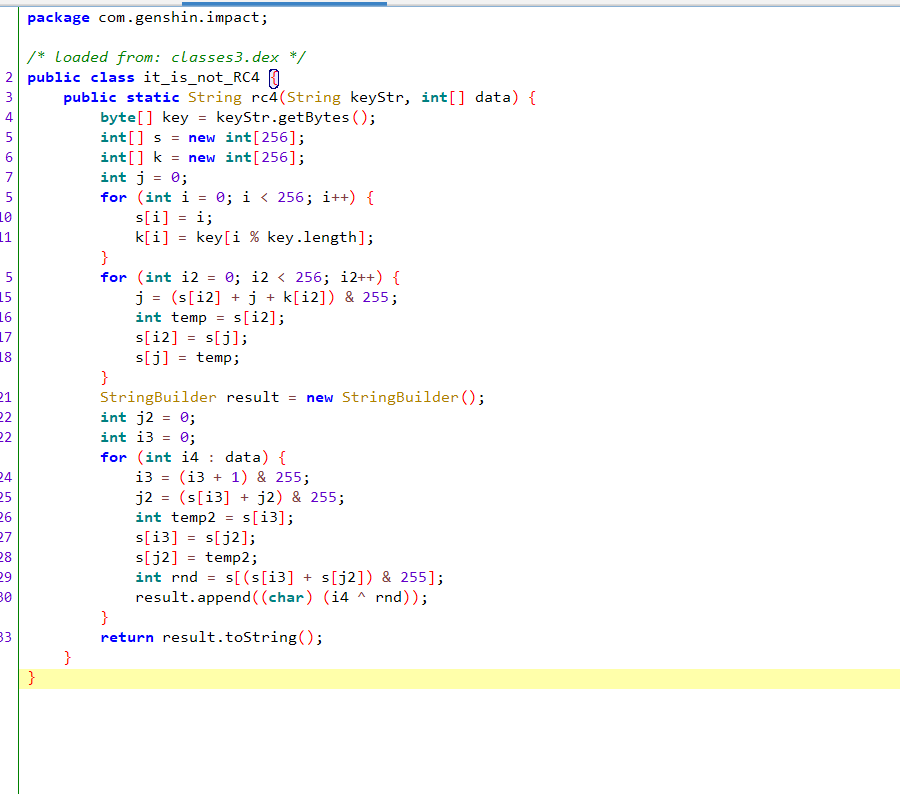Click the data parameter in the rc4 signature
Screen dimensions: 900x794
coord(492,98)
